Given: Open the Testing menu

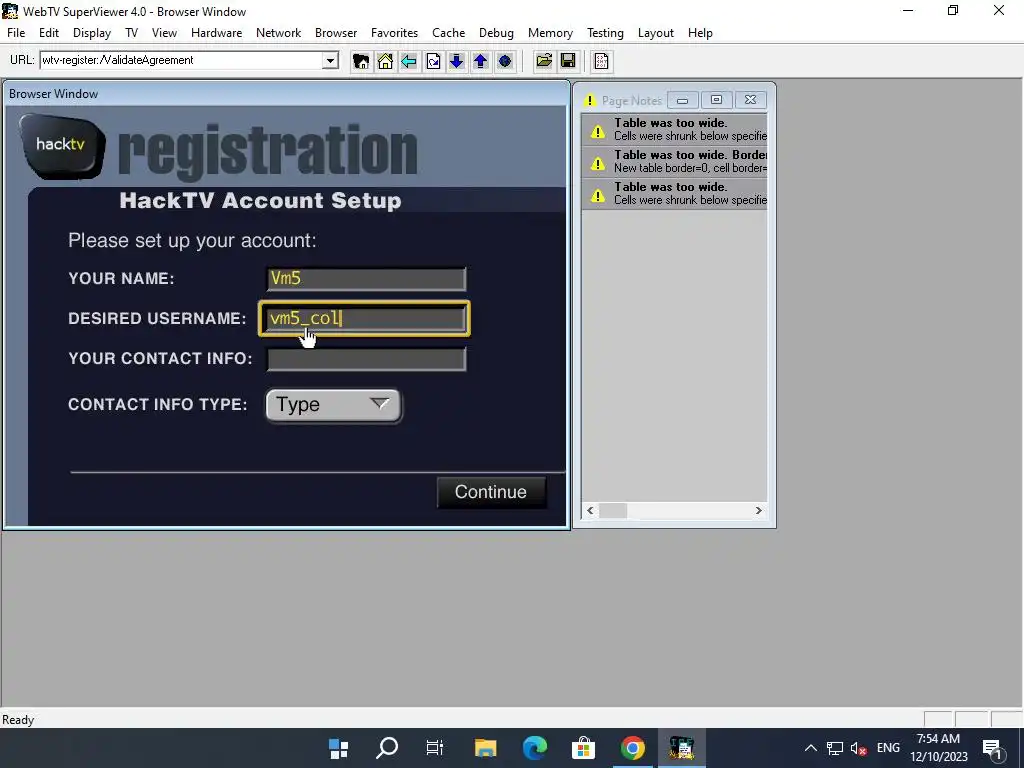Looking at the screenshot, I should tap(605, 33).
